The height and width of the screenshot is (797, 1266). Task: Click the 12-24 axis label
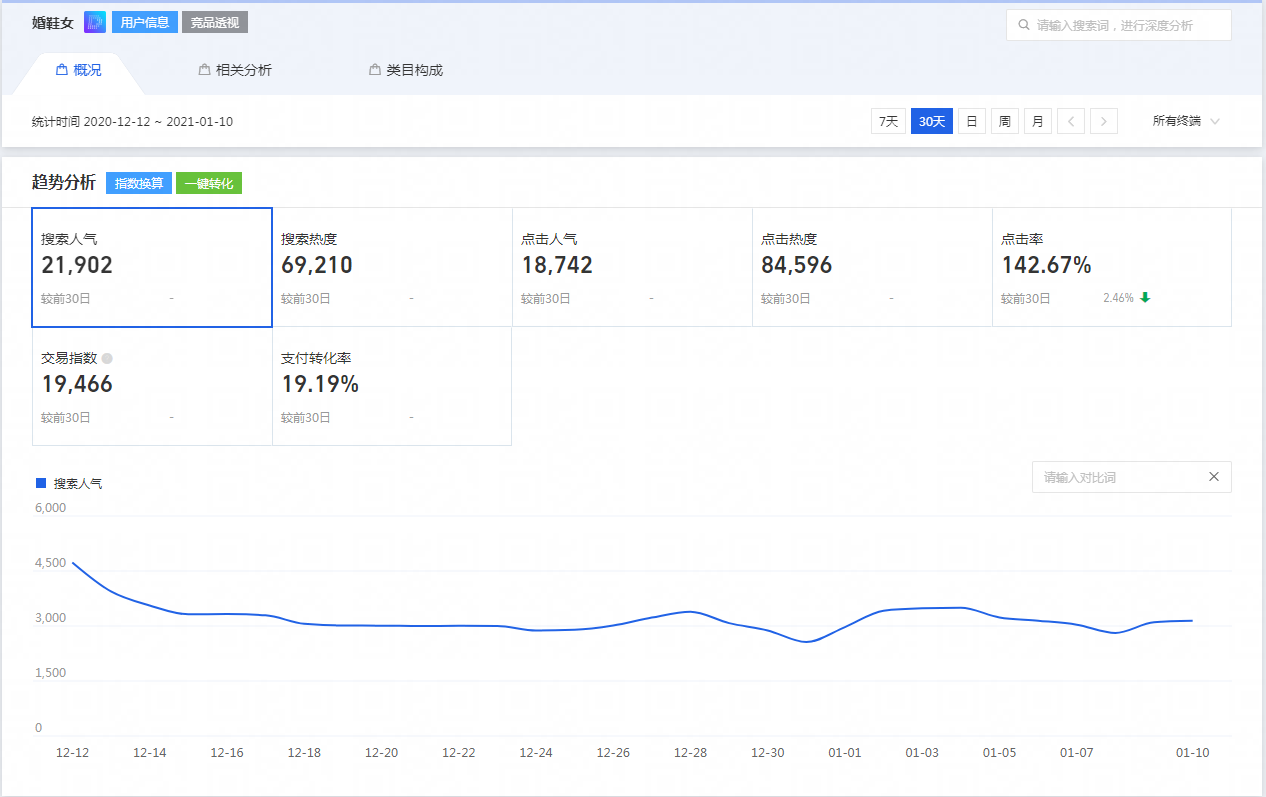click(x=536, y=753)
